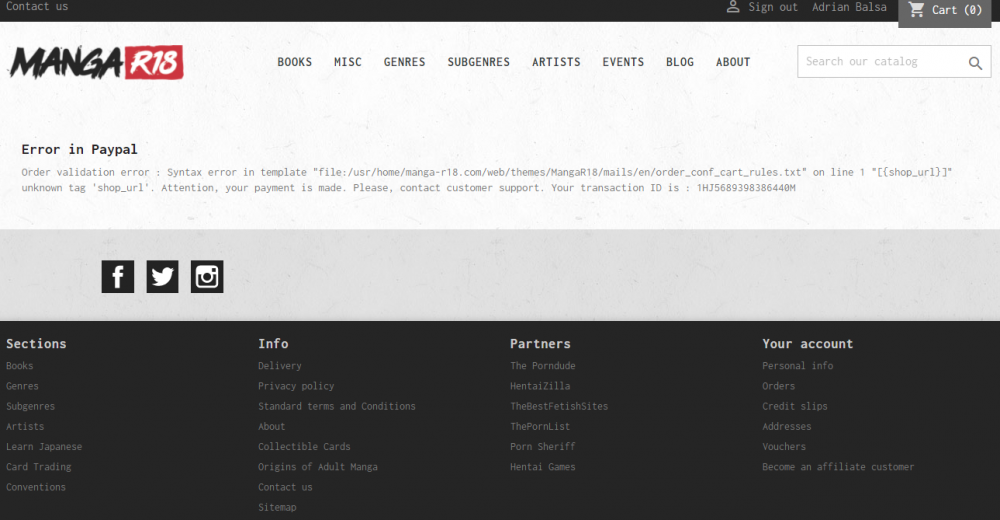Click the Error in Paypal heading
The image size is (1000, 520).
[79, 149]
